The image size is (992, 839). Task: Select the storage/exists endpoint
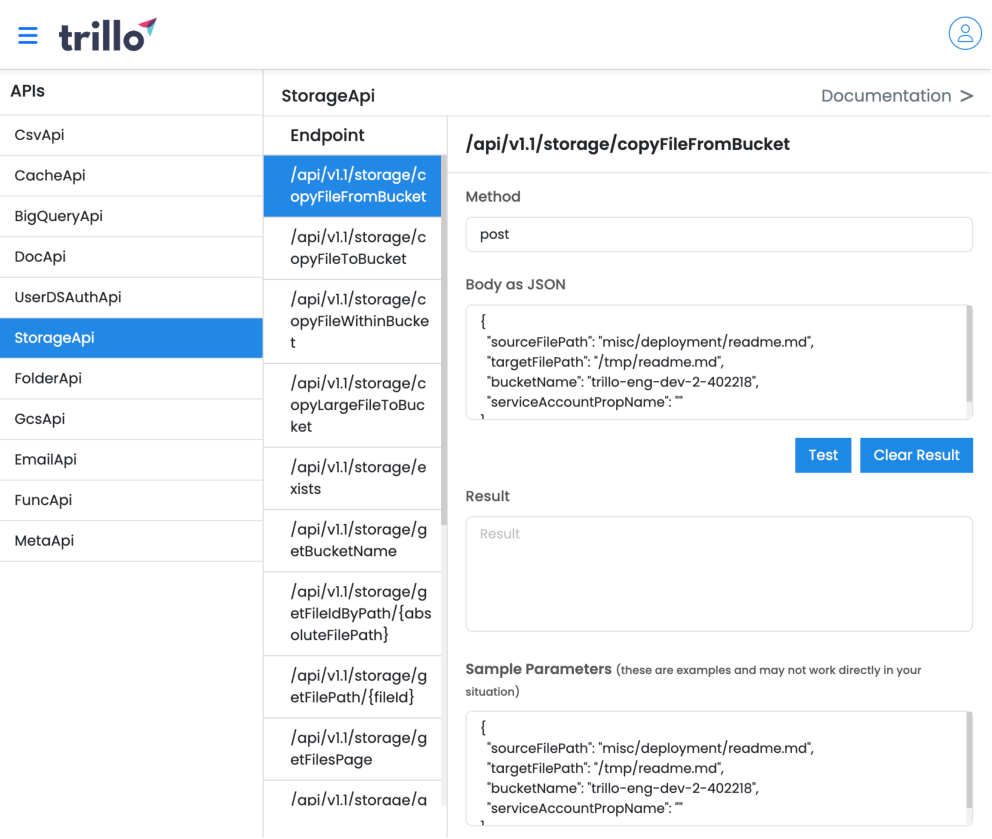pyautogui.click(x=352, y=478)
